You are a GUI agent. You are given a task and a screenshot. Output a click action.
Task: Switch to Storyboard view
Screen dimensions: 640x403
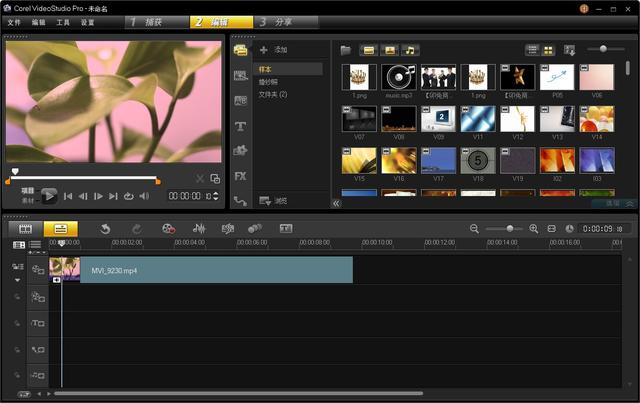[x=26, y=229]
